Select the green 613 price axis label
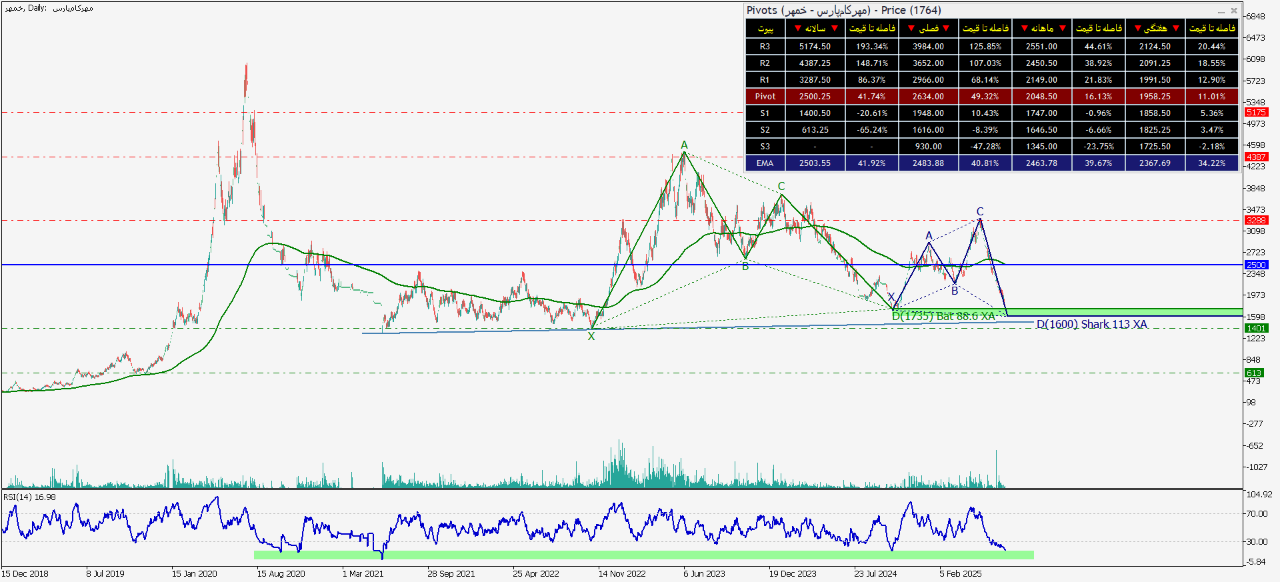The height and width of the screenshot is (582, 1280). coord(1254,373)
